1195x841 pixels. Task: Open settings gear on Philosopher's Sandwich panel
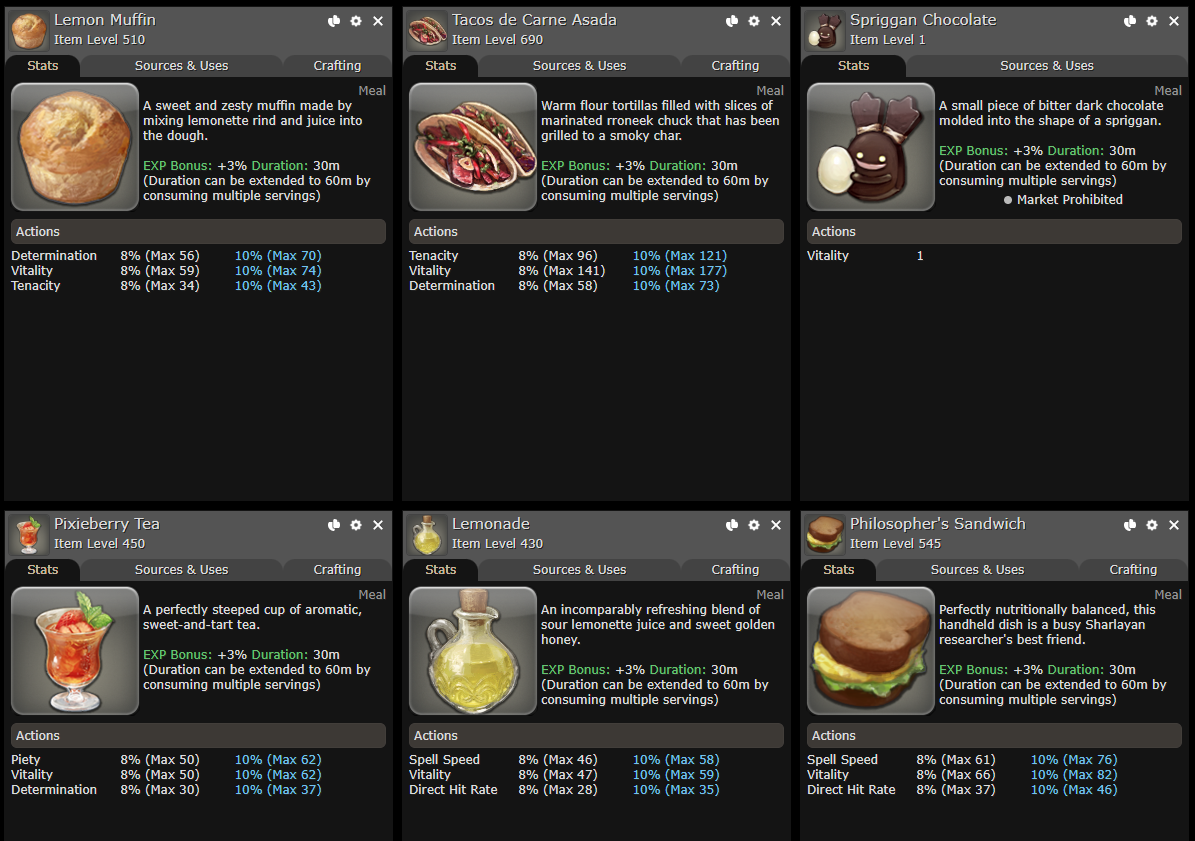click(x=1152, y=525)
